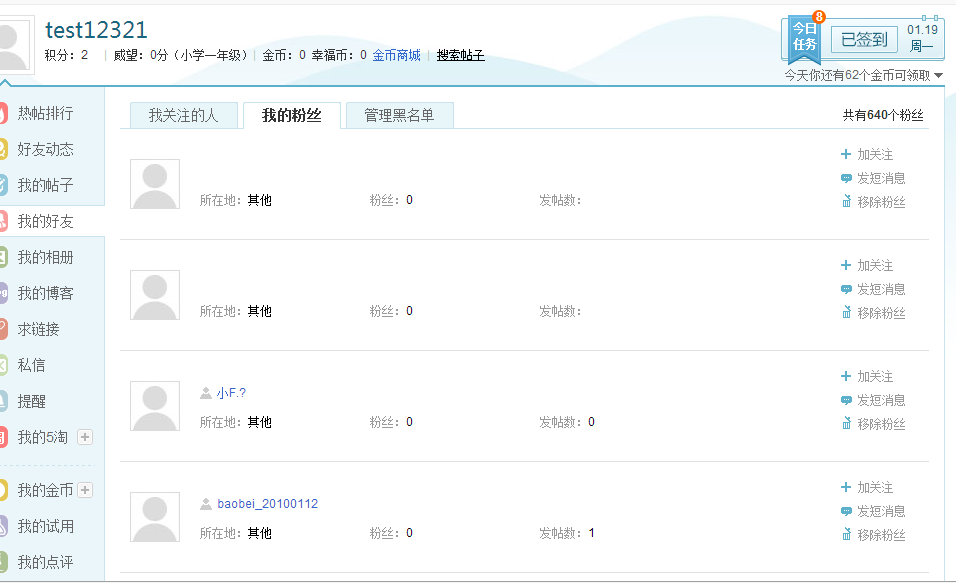
Task: Click test12321 username heading
Action: [x=96, y=30]
